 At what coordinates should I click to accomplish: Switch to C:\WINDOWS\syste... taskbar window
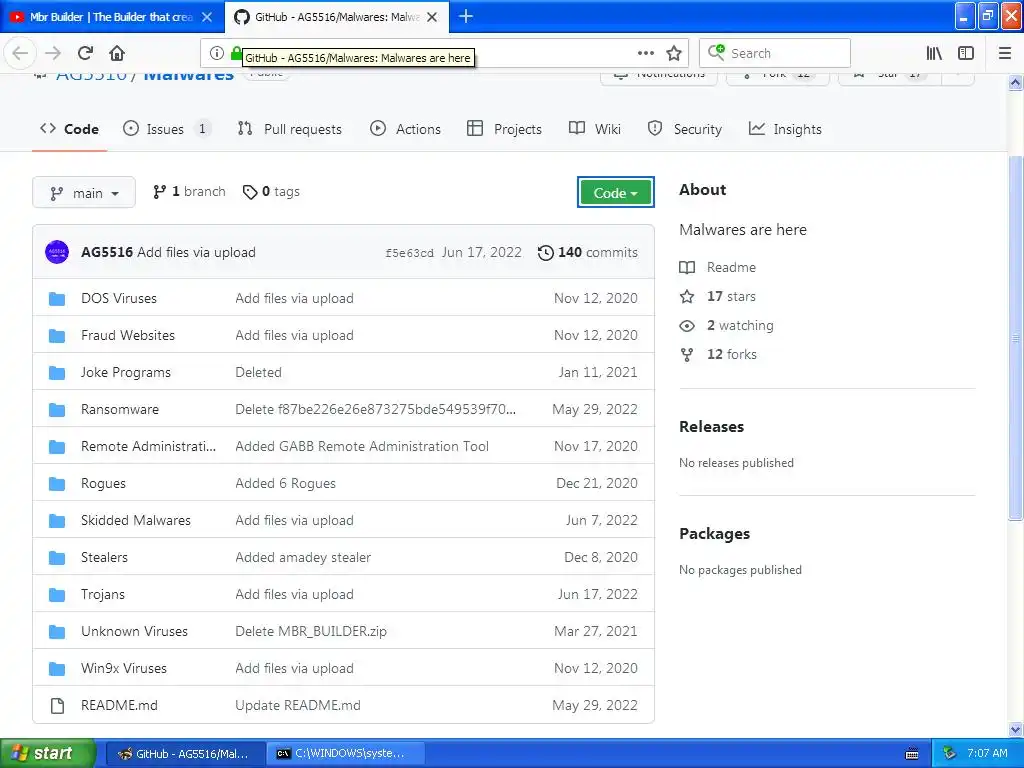coord(346,753)
